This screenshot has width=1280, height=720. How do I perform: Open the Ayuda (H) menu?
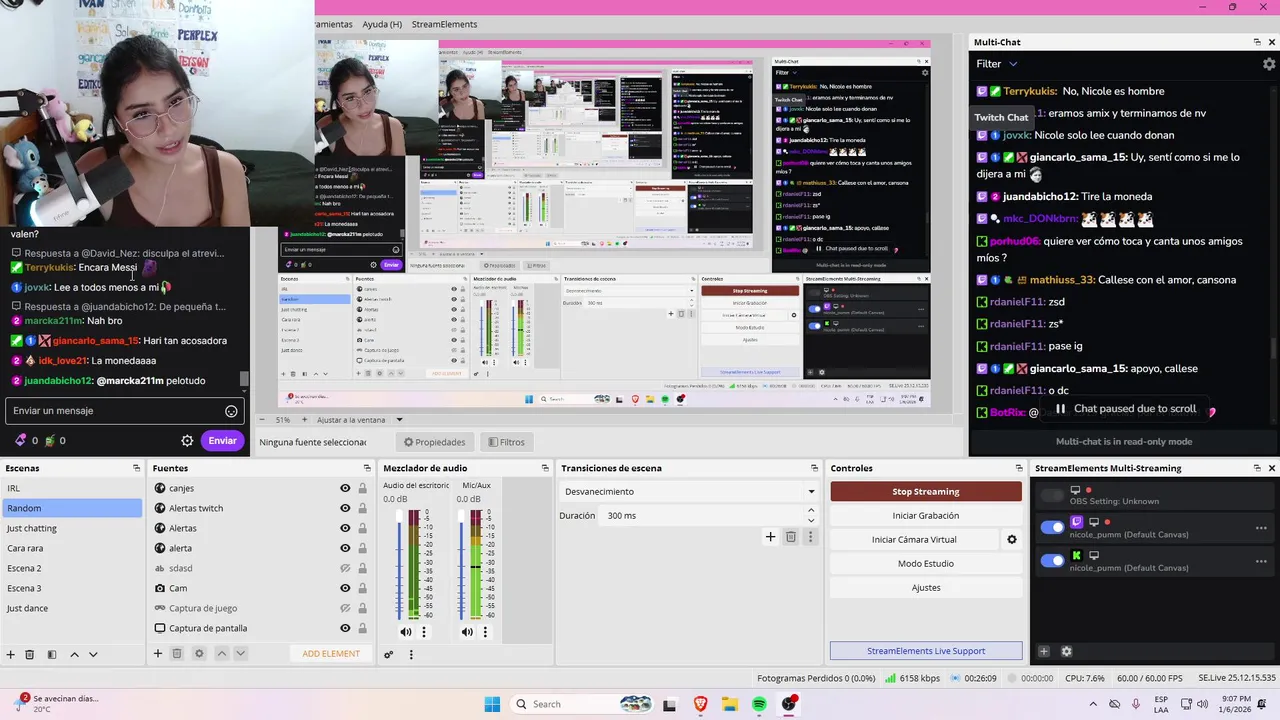click(382, 24)
